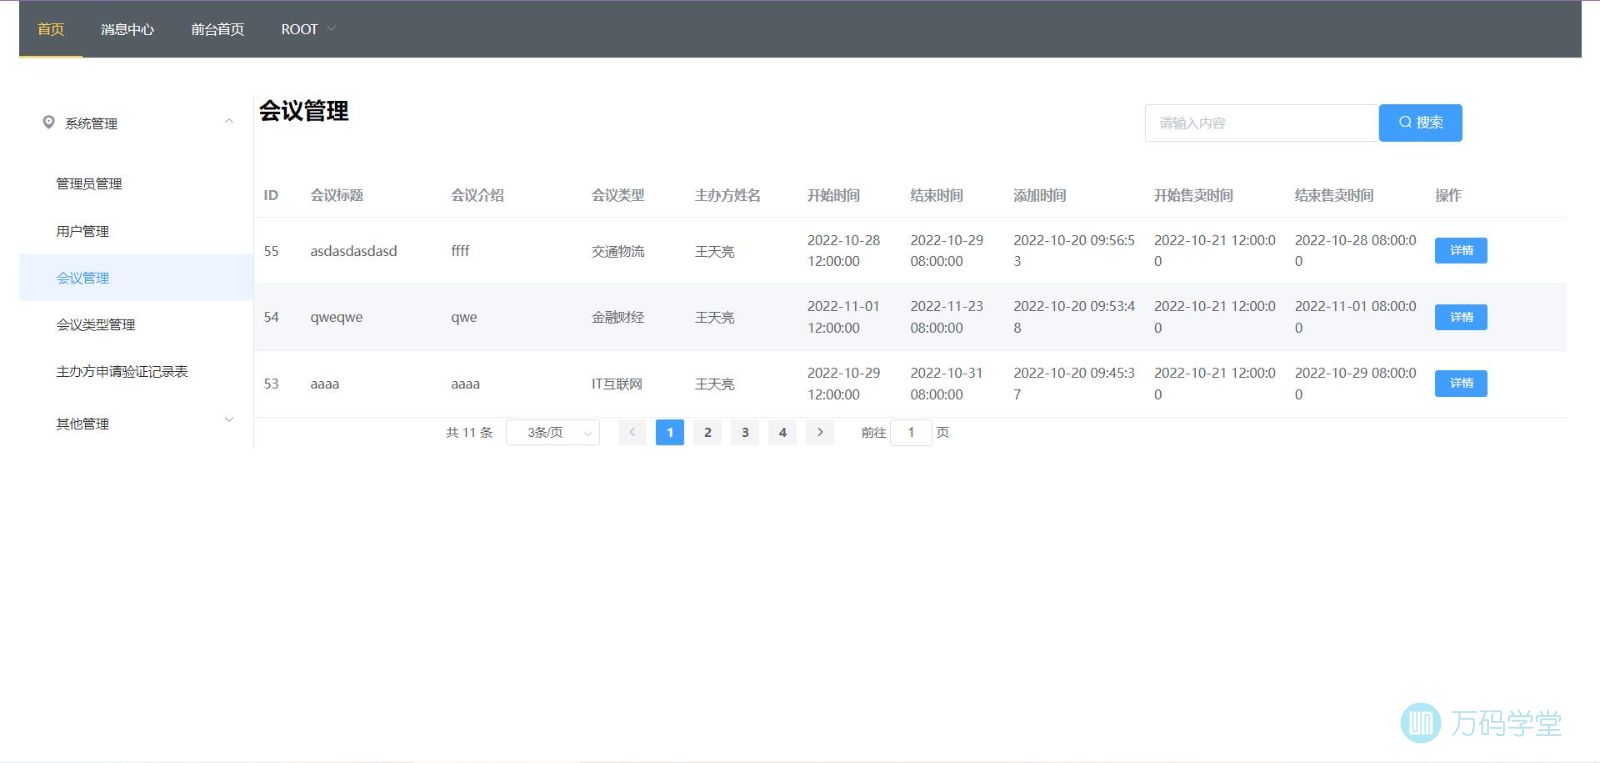The height and width of the screenshot is (763, 1600).
Task: Click the ffff meeting intro cell
Action: [460, 251]
